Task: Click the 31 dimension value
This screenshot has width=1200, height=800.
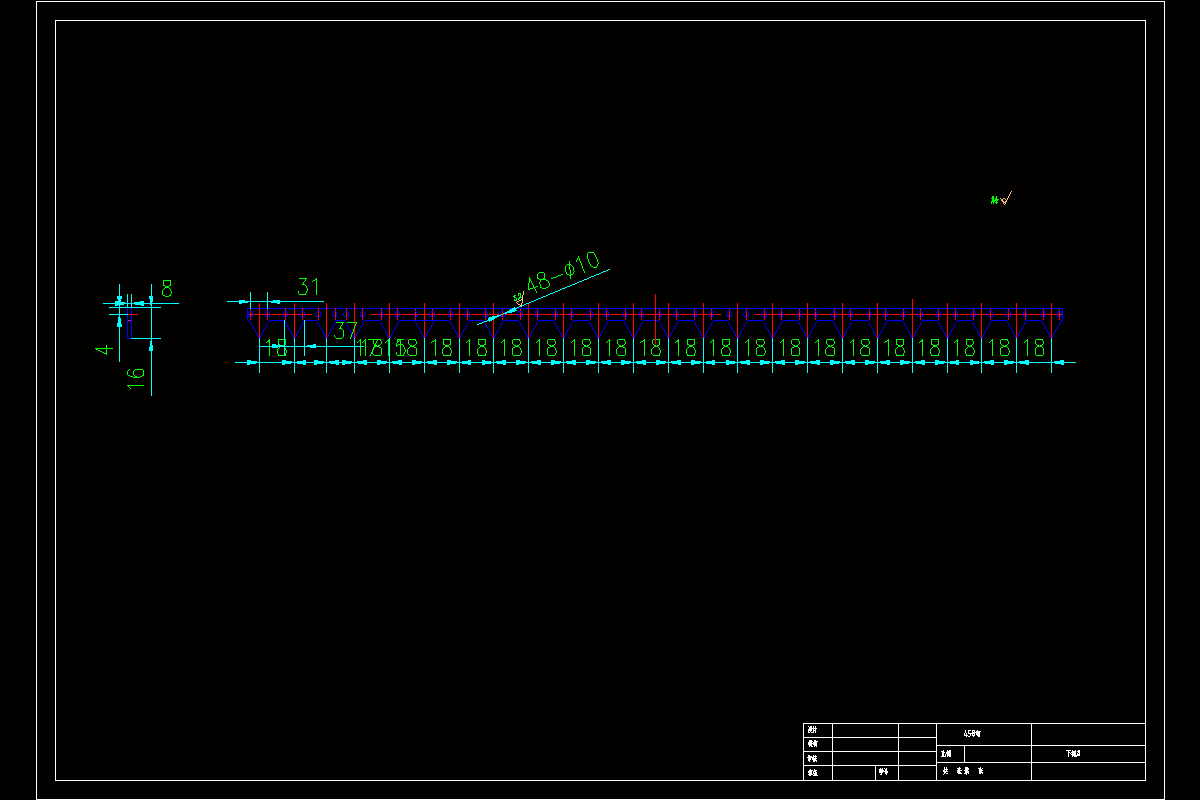Action: pos(309,287)
